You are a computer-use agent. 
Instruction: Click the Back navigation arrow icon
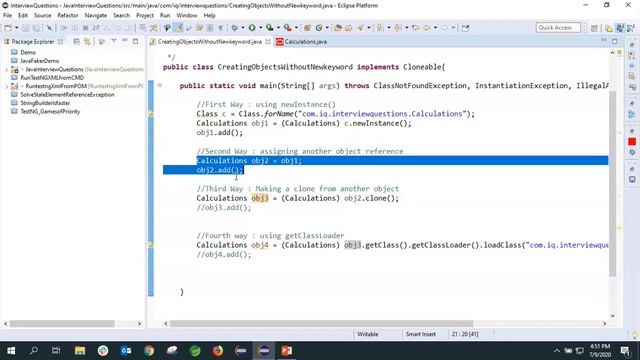tap(427, 28)
